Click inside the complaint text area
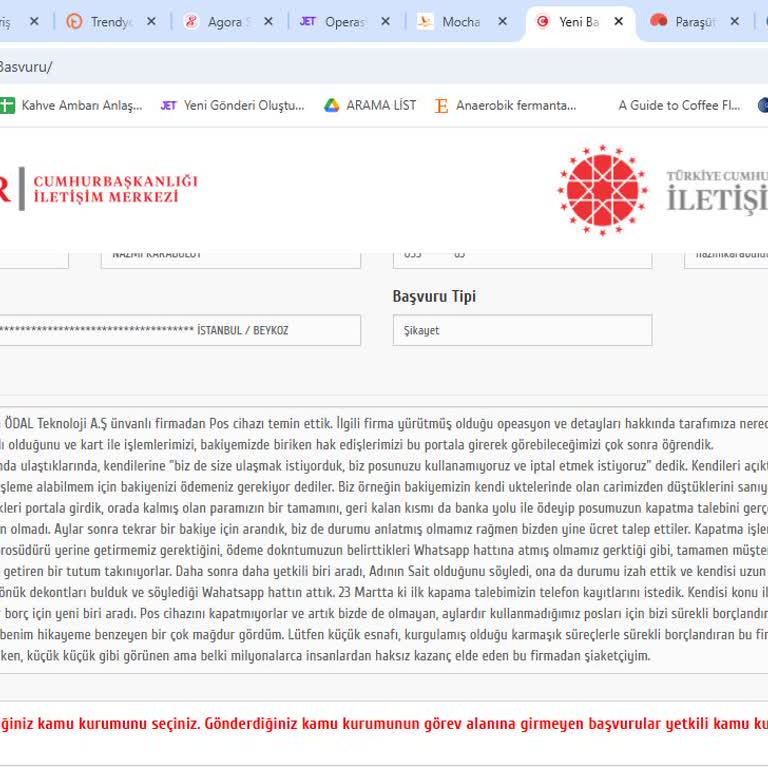The image size is (768, 768). pos(384,539)
